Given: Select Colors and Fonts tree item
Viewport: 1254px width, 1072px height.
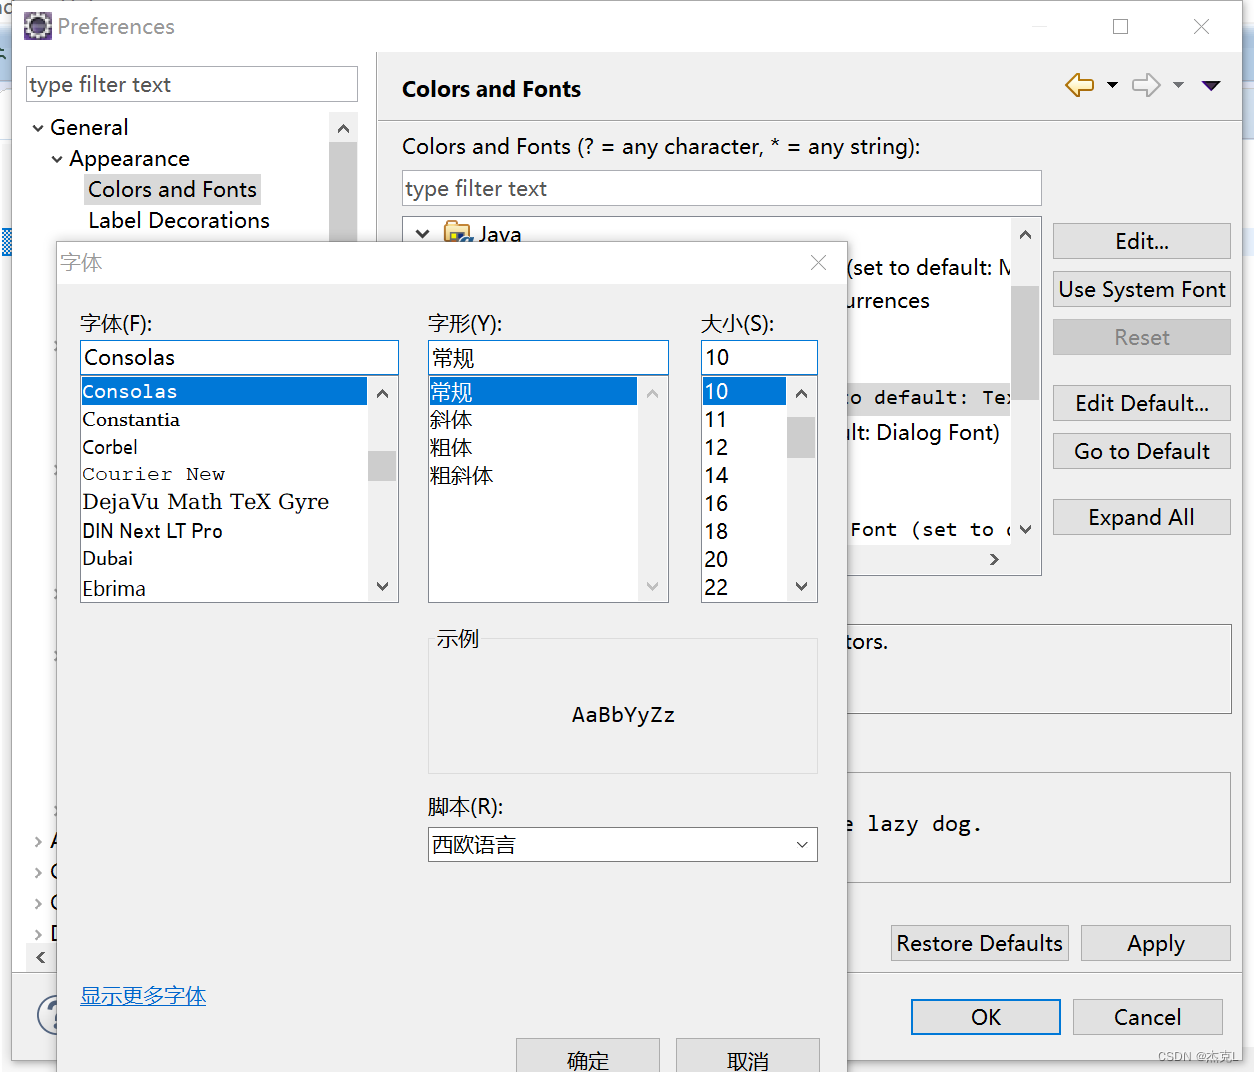Looking at the screenshot, I should [172, 190].
